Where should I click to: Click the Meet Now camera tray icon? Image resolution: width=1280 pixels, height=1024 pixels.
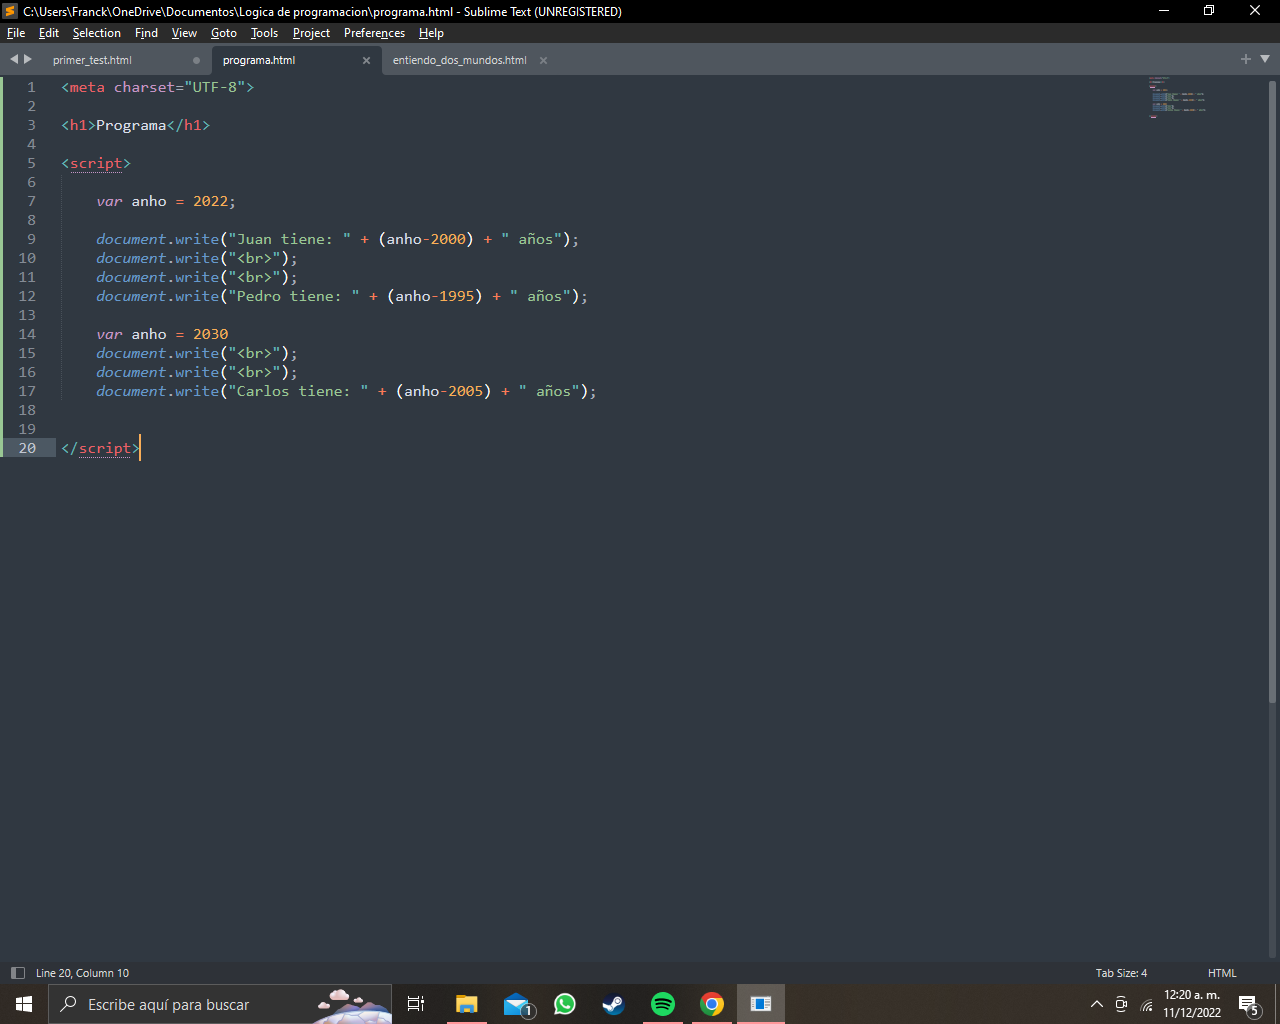[1121, 1004]
